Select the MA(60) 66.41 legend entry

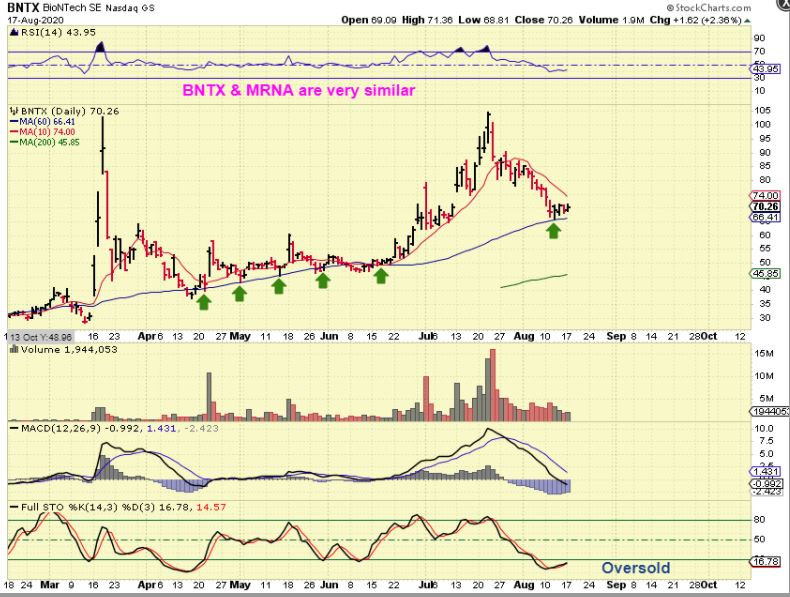42,121
